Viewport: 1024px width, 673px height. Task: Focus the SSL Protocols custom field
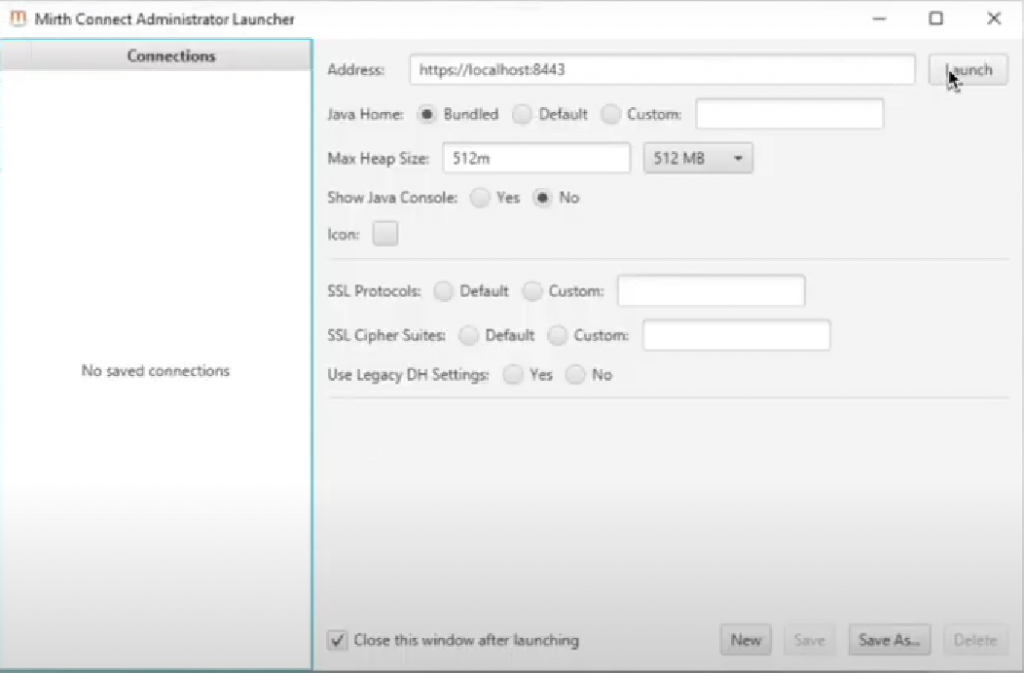click(x=711, y=291)
